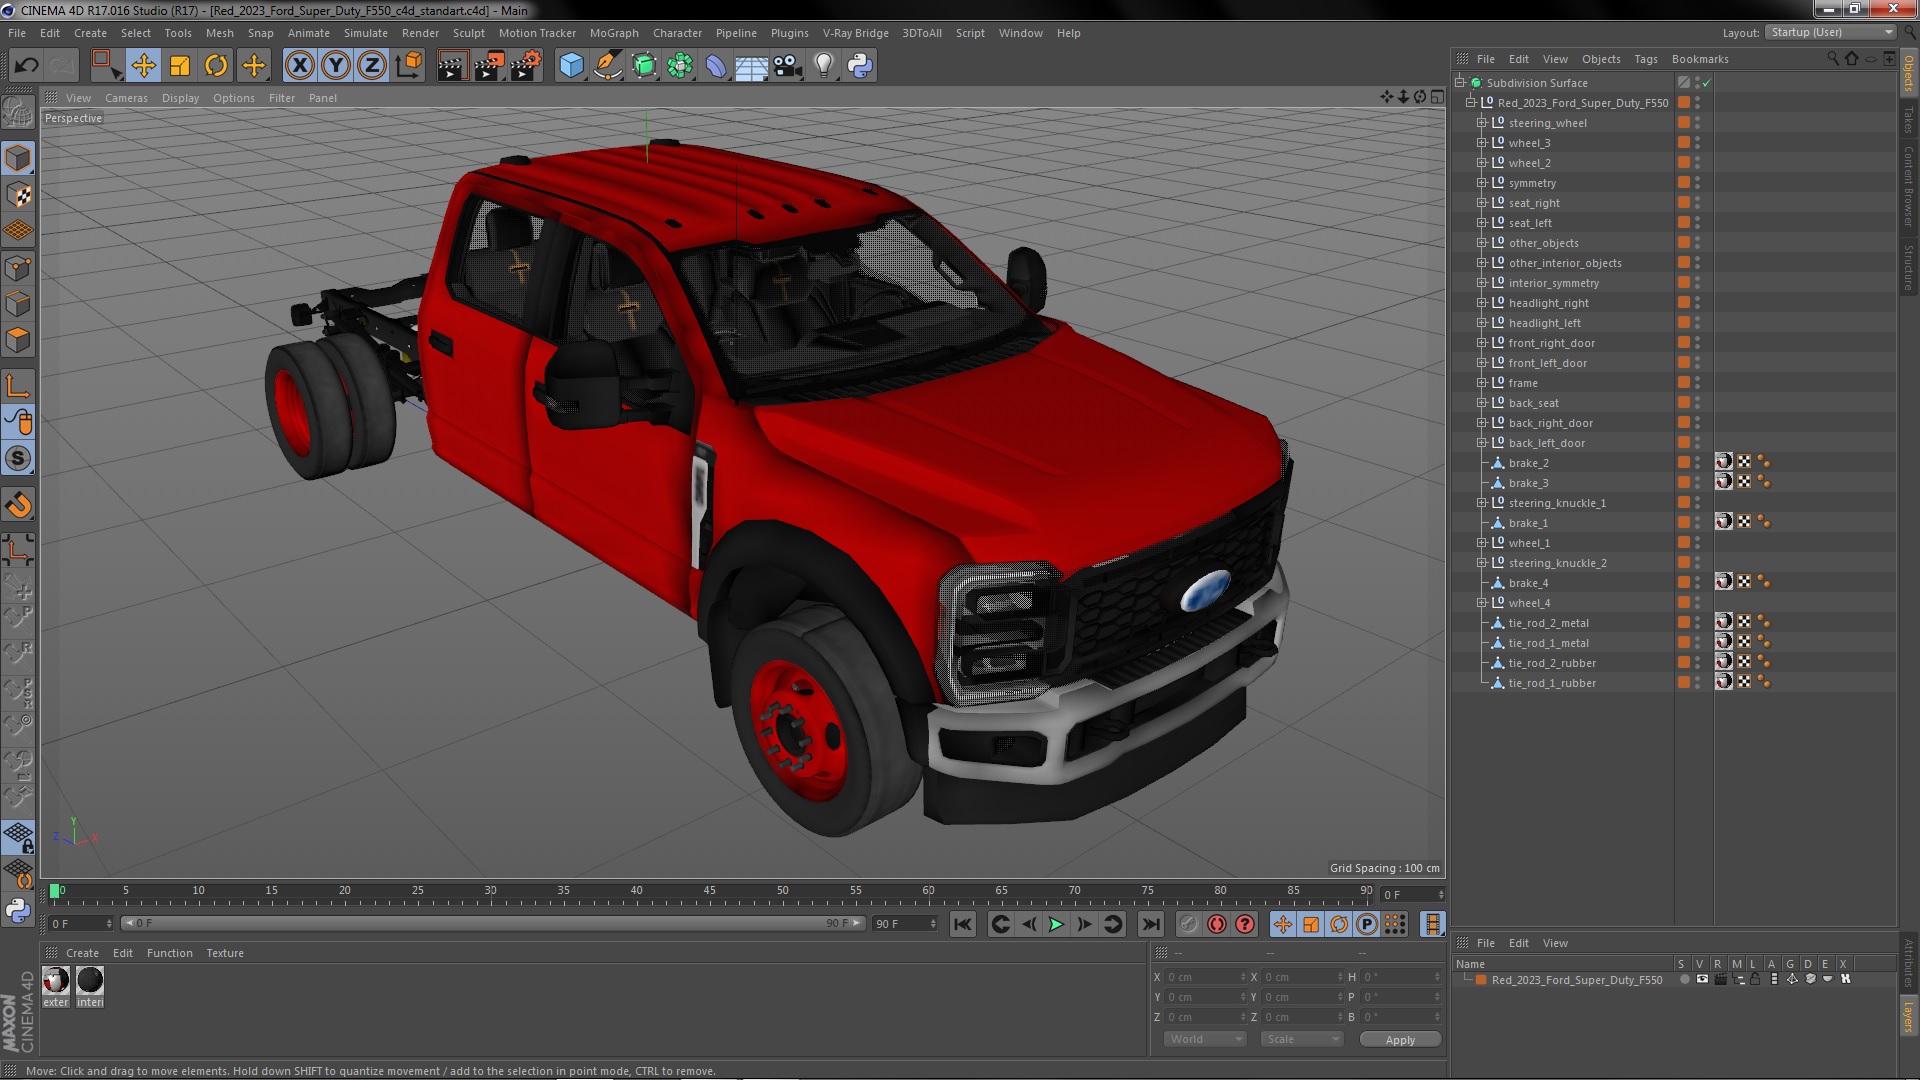Select the exter material swatch

click(56, 981)
